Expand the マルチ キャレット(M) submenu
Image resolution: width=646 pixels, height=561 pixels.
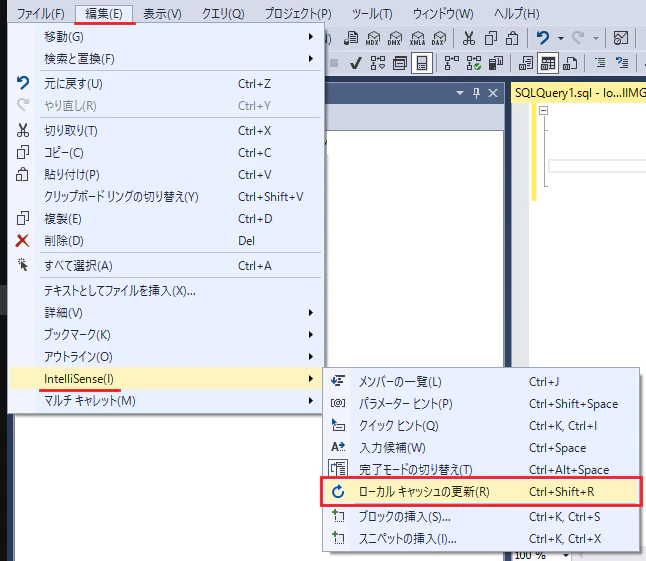[165, 401]
